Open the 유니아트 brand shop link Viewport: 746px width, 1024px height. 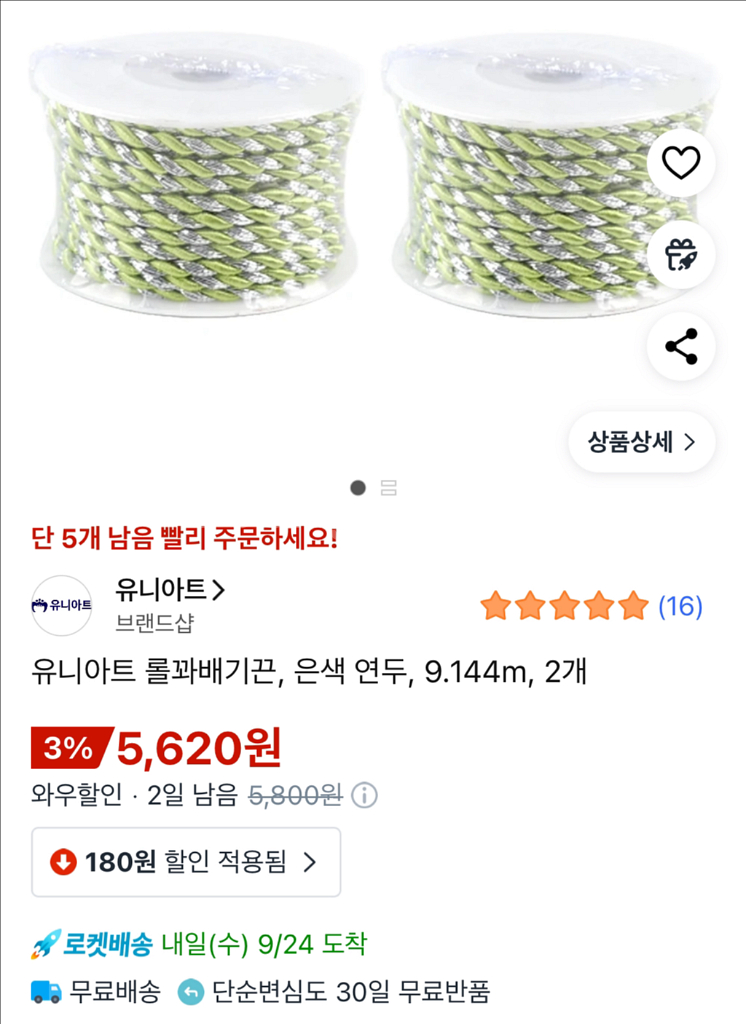[170, 590]
